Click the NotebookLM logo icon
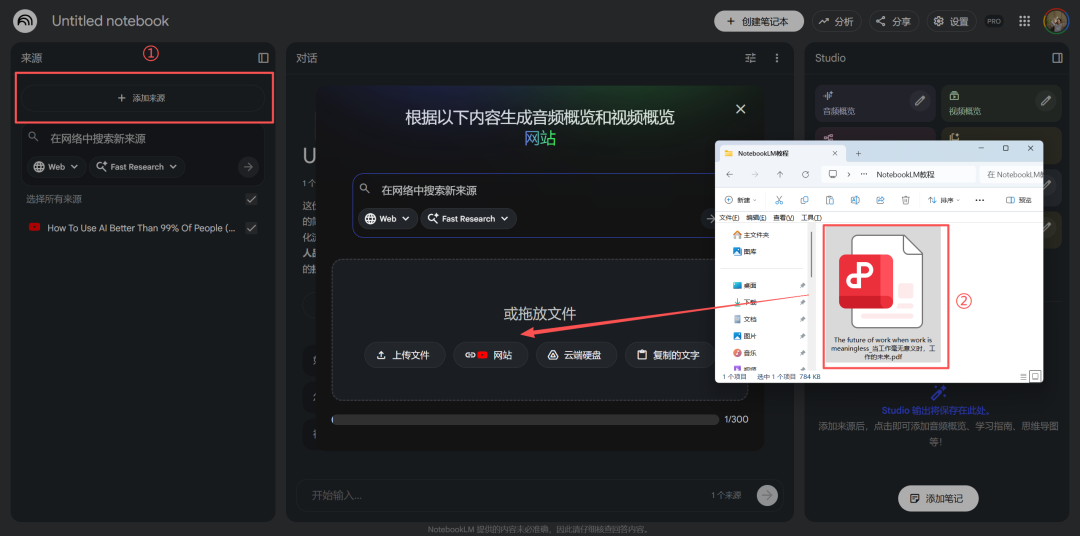 point(25,21)
